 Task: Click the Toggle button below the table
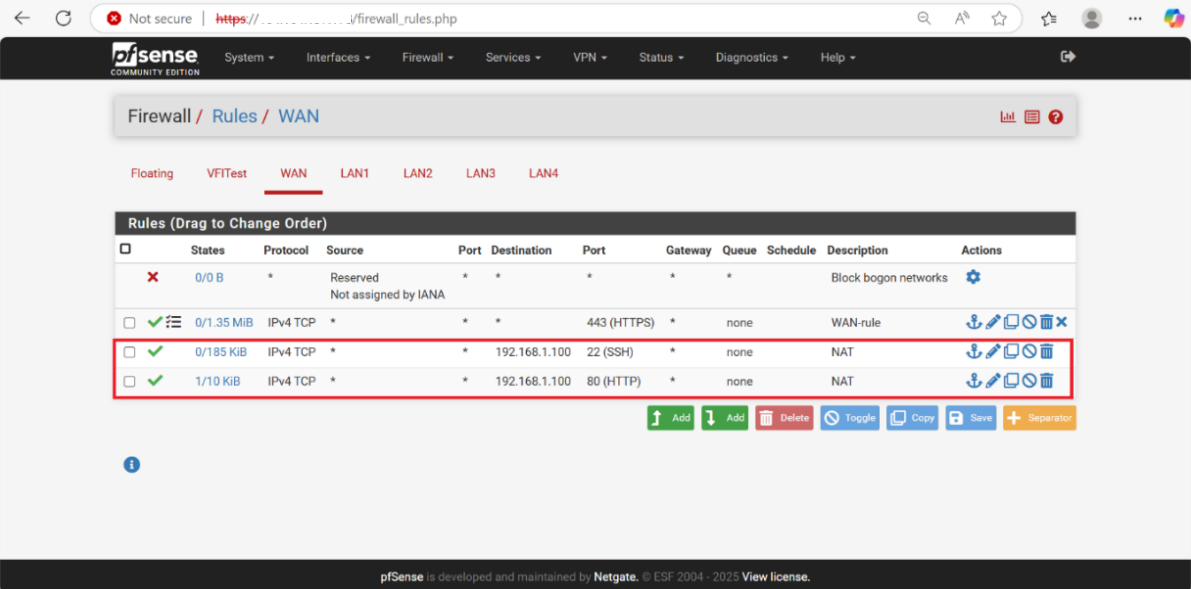(x=850, y=418)
